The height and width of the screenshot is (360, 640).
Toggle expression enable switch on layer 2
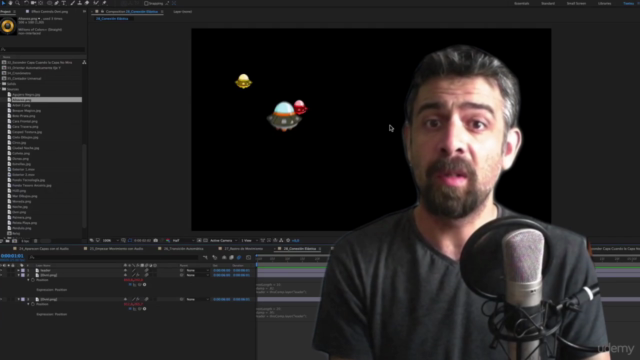coord(130,284)
